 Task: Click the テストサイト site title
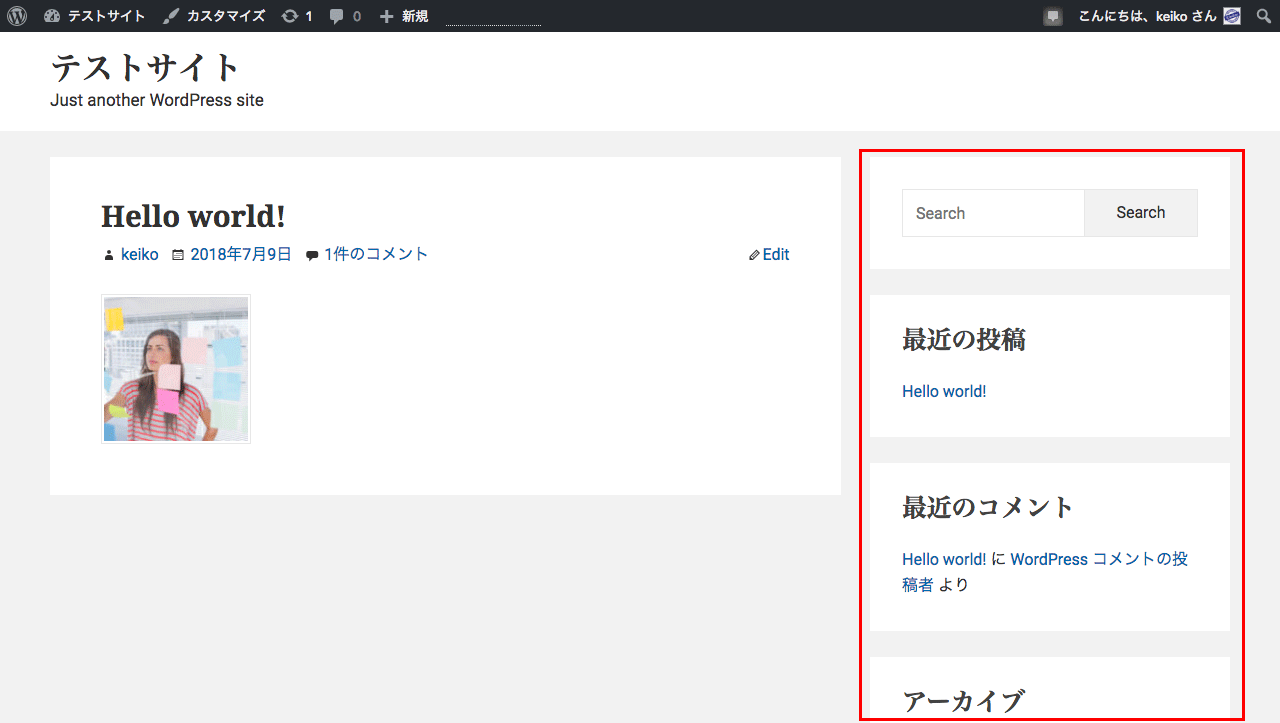click(146, 67)
